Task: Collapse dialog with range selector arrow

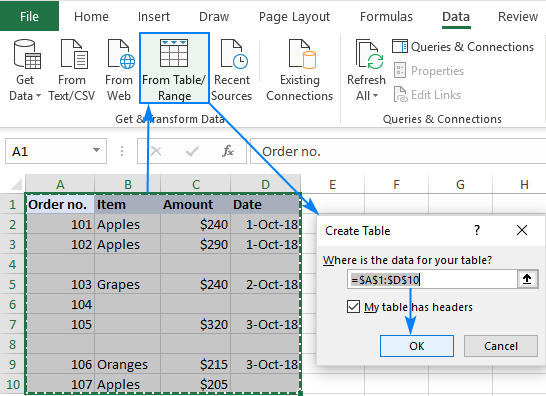Action: 527,279
